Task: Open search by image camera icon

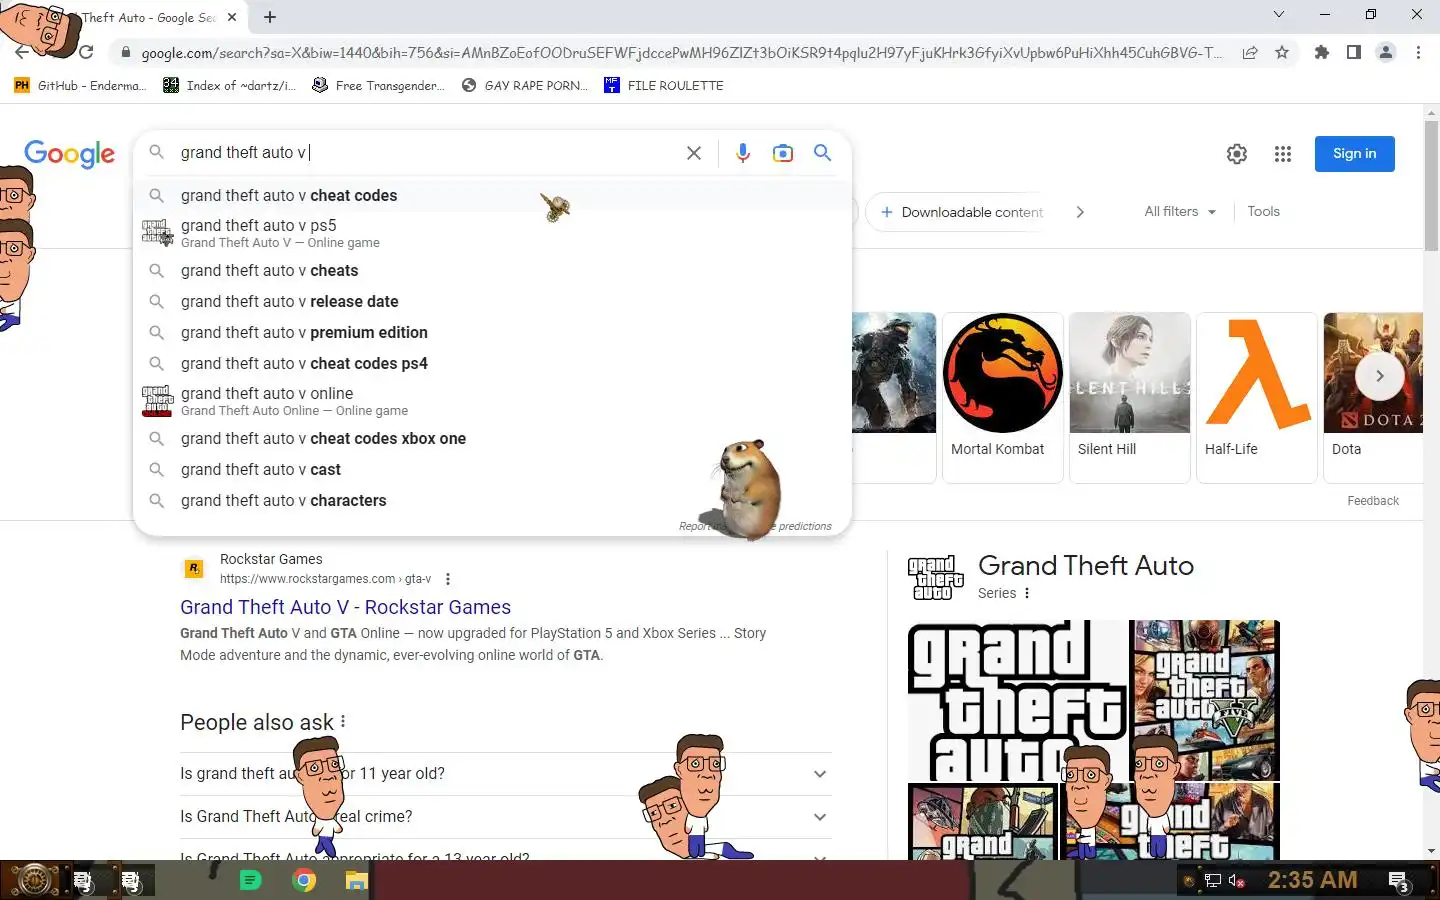Action: (x=783, y=153)
